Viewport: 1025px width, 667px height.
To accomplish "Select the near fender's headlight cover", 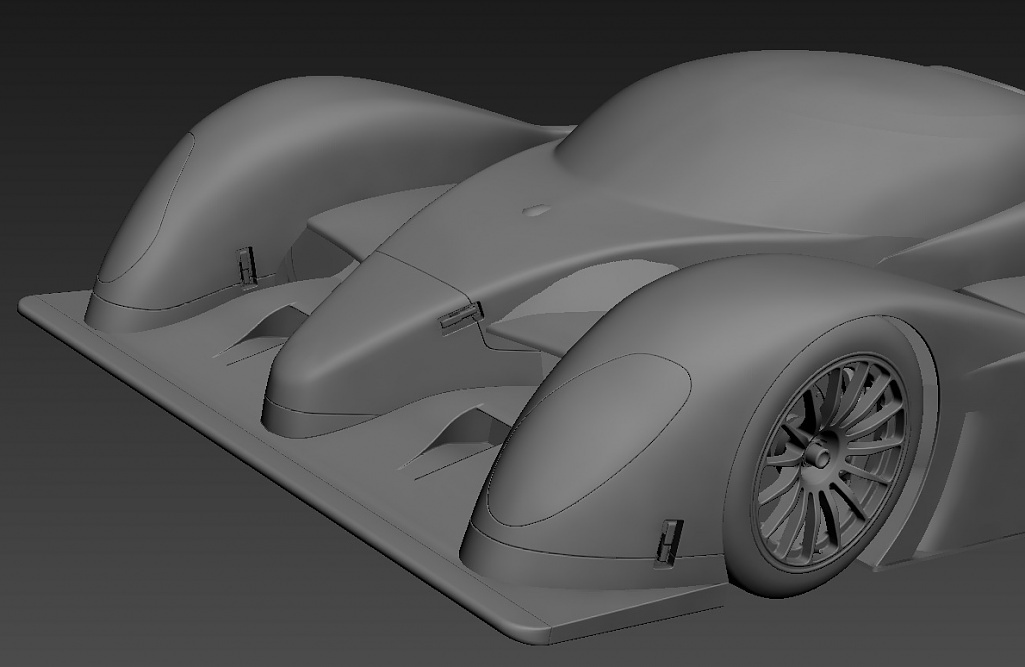I will (x=588, y=439).
